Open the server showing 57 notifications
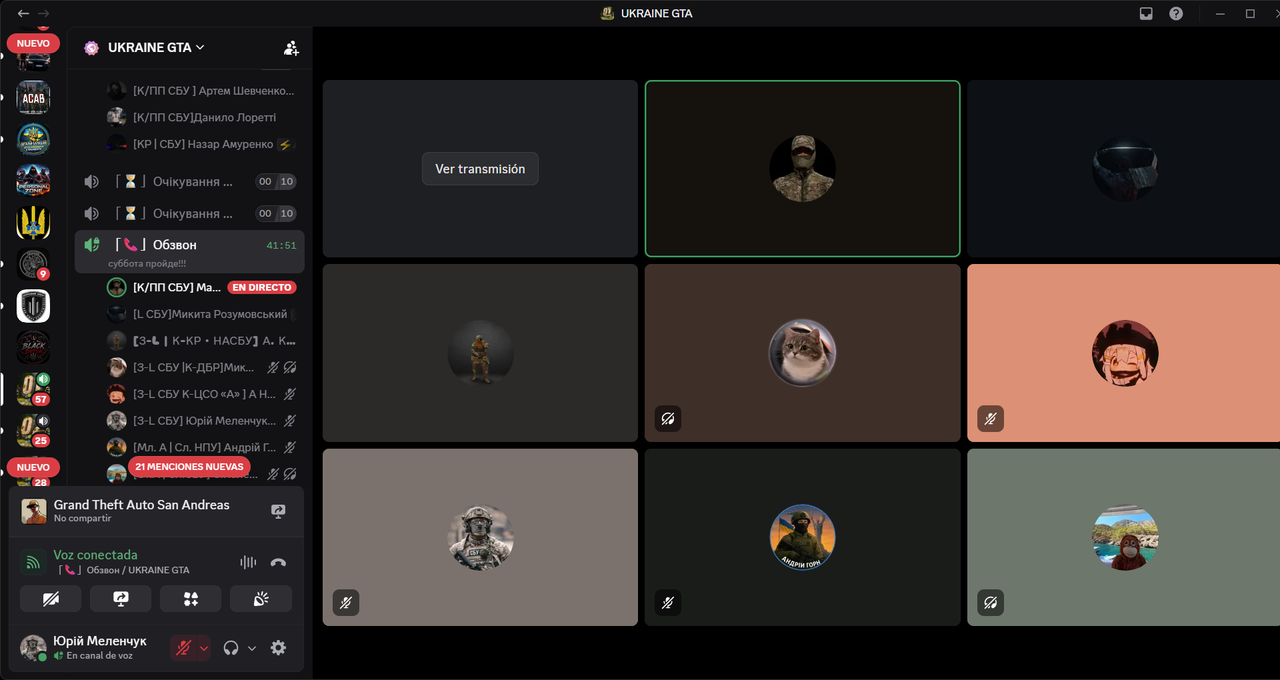The image size is (1280, 680). coord(34,389)
